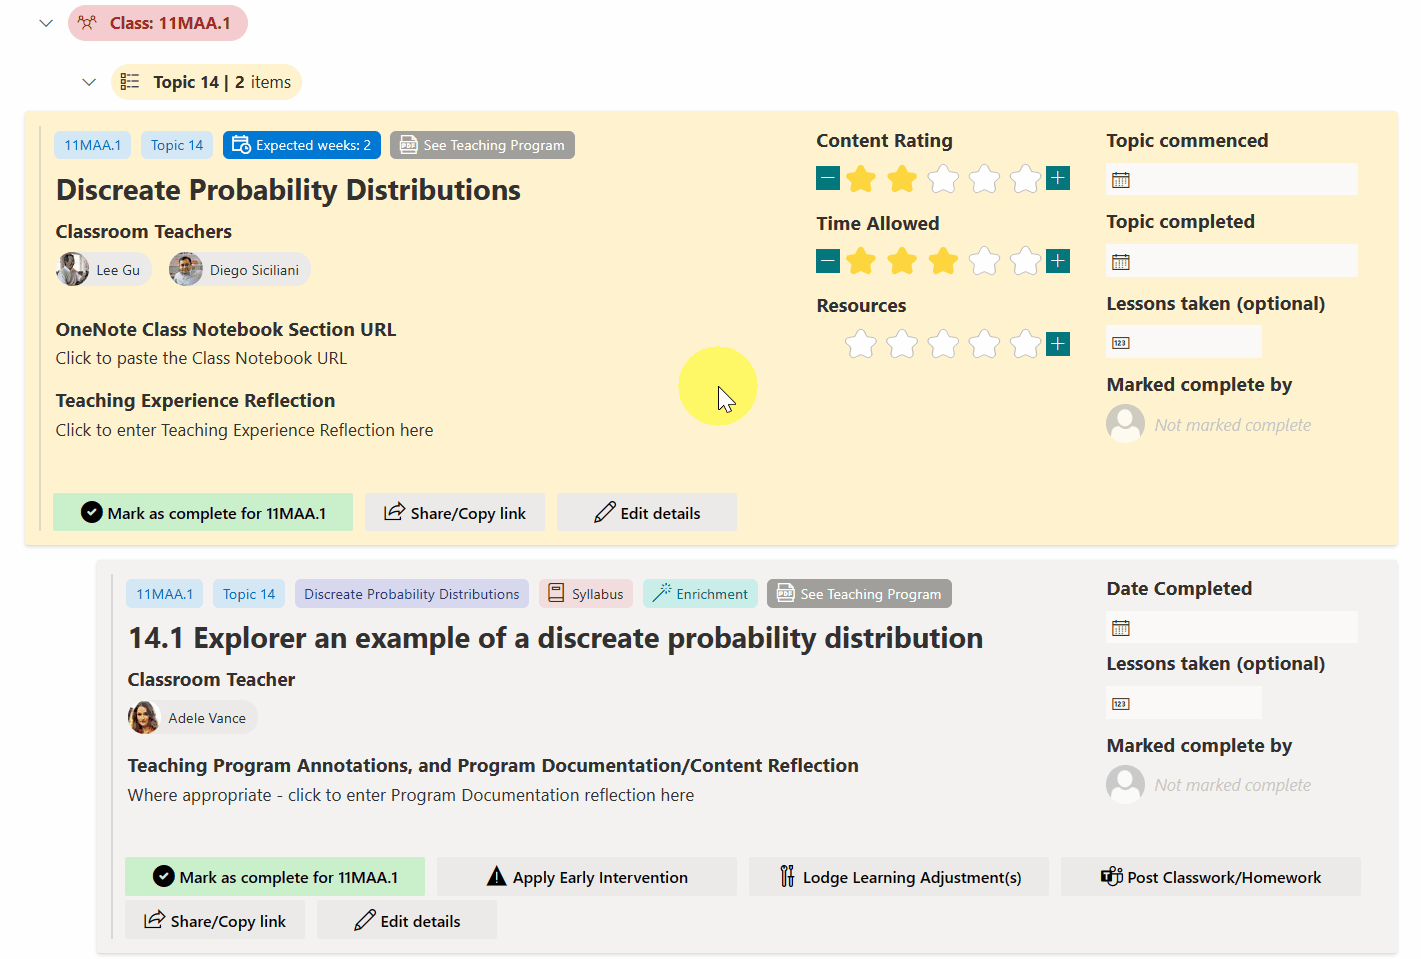
Task: Click the Enrichment tag
Action: 700,594
